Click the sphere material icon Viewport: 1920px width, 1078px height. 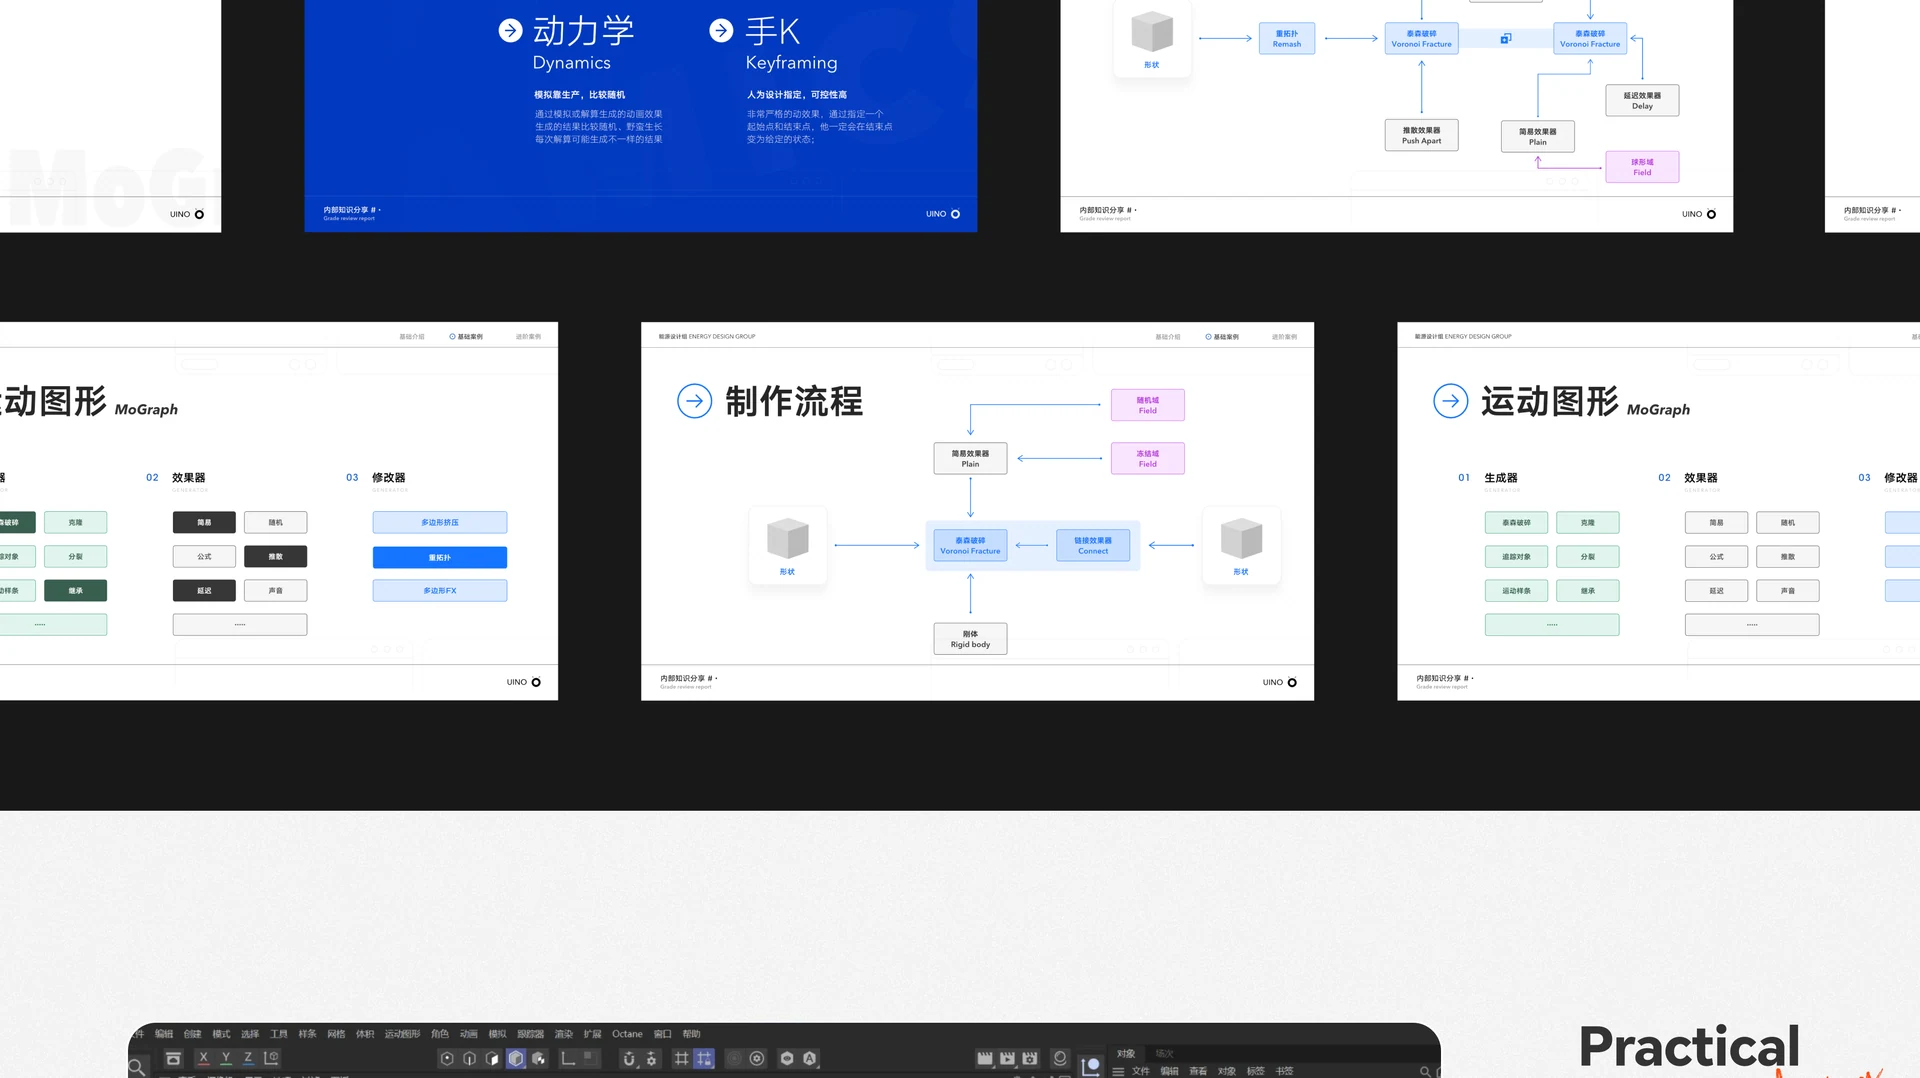(x=1060, y=1058)
